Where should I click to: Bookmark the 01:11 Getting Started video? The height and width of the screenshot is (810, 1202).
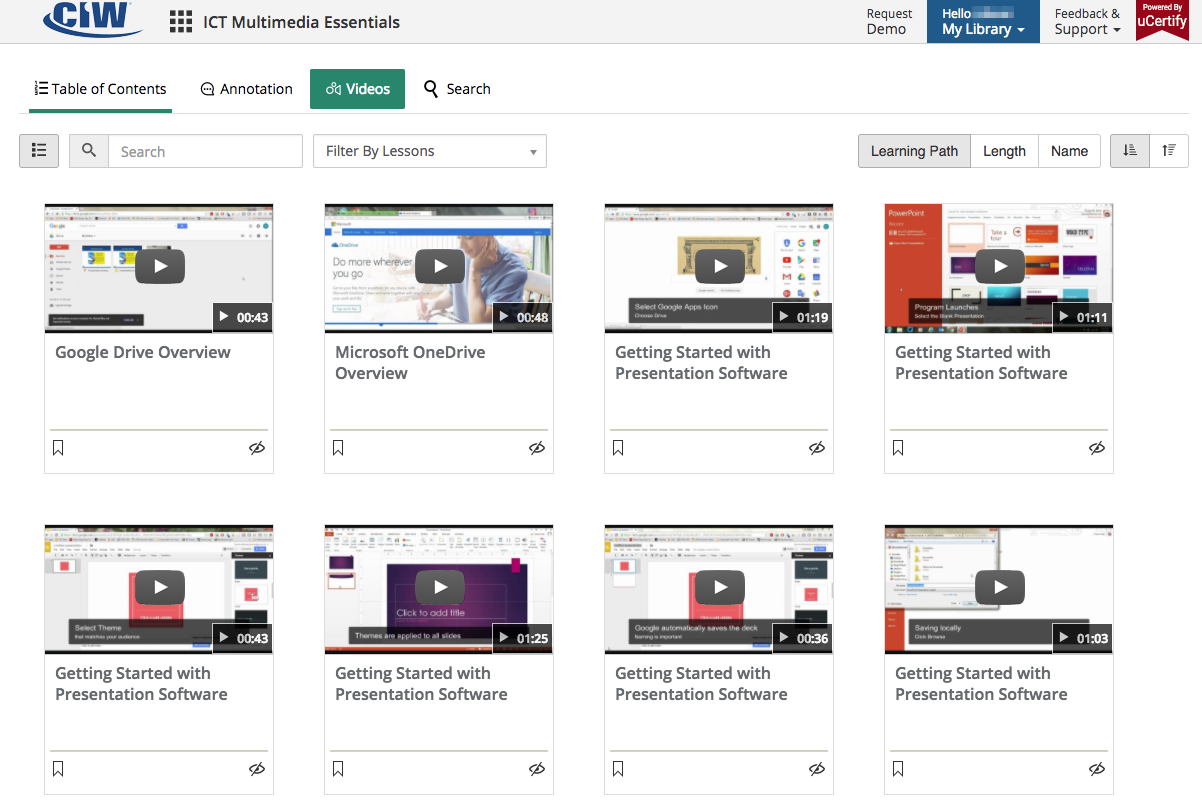(898, 448)
